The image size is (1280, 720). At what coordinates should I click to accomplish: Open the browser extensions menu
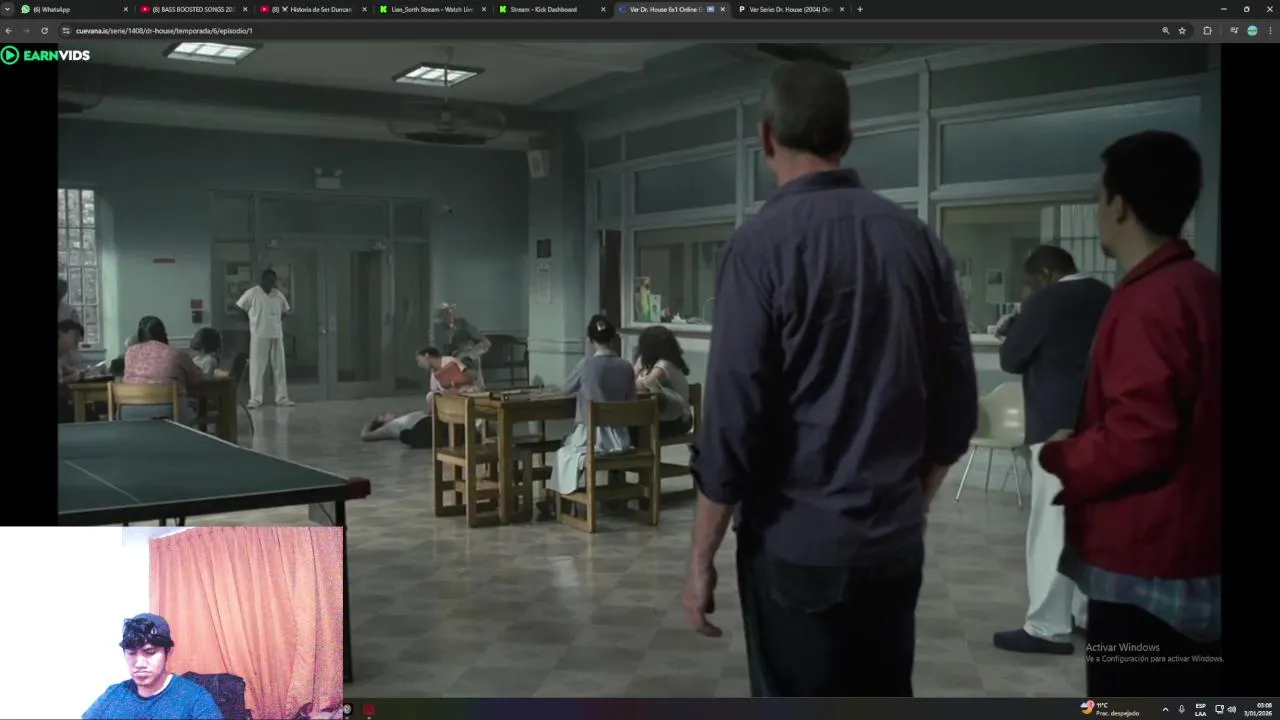point(1207,31)
